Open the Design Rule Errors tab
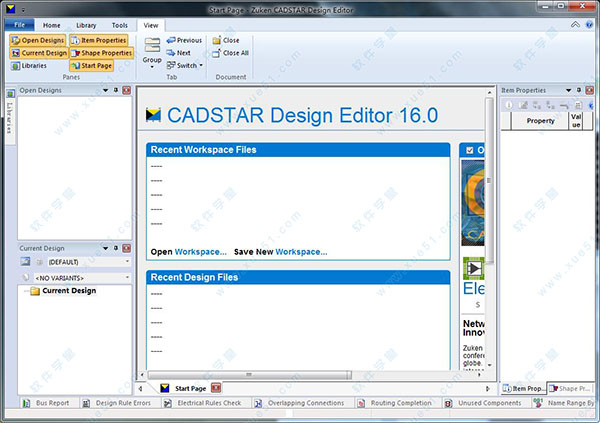The width and height of the screenshot is (600, 423). tap(118, 403)
